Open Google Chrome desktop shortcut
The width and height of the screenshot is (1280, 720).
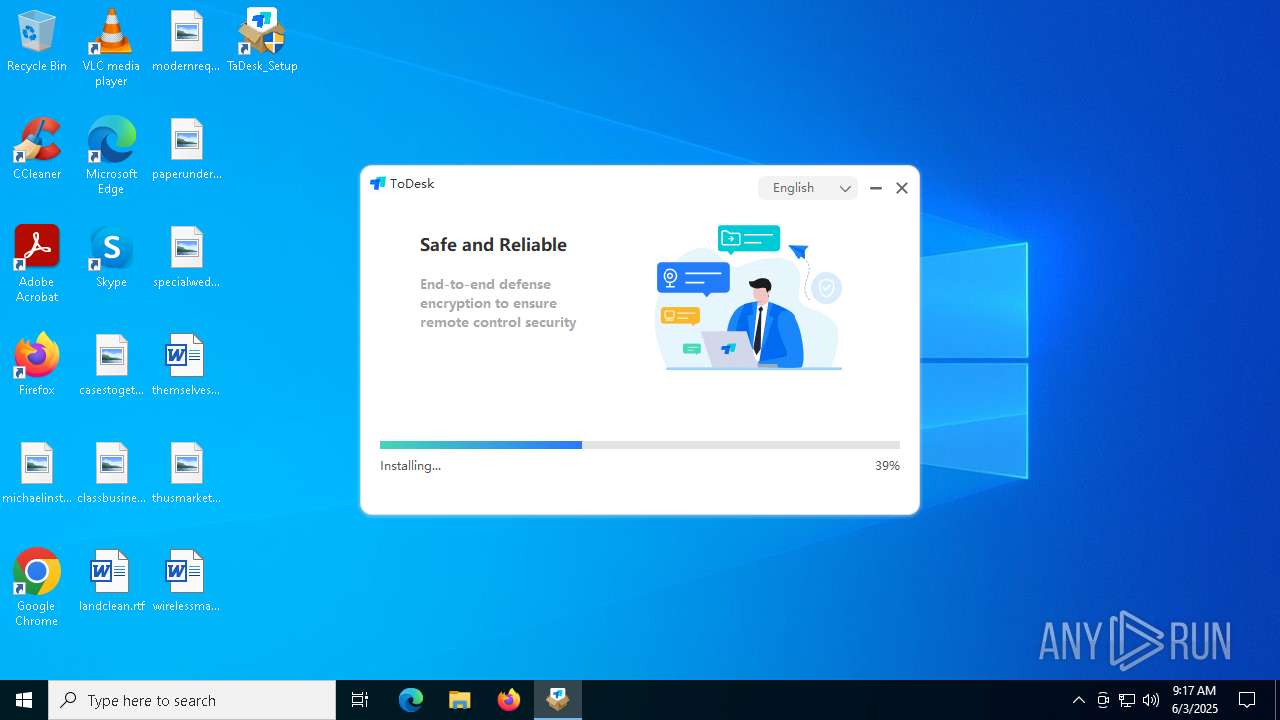37,588
